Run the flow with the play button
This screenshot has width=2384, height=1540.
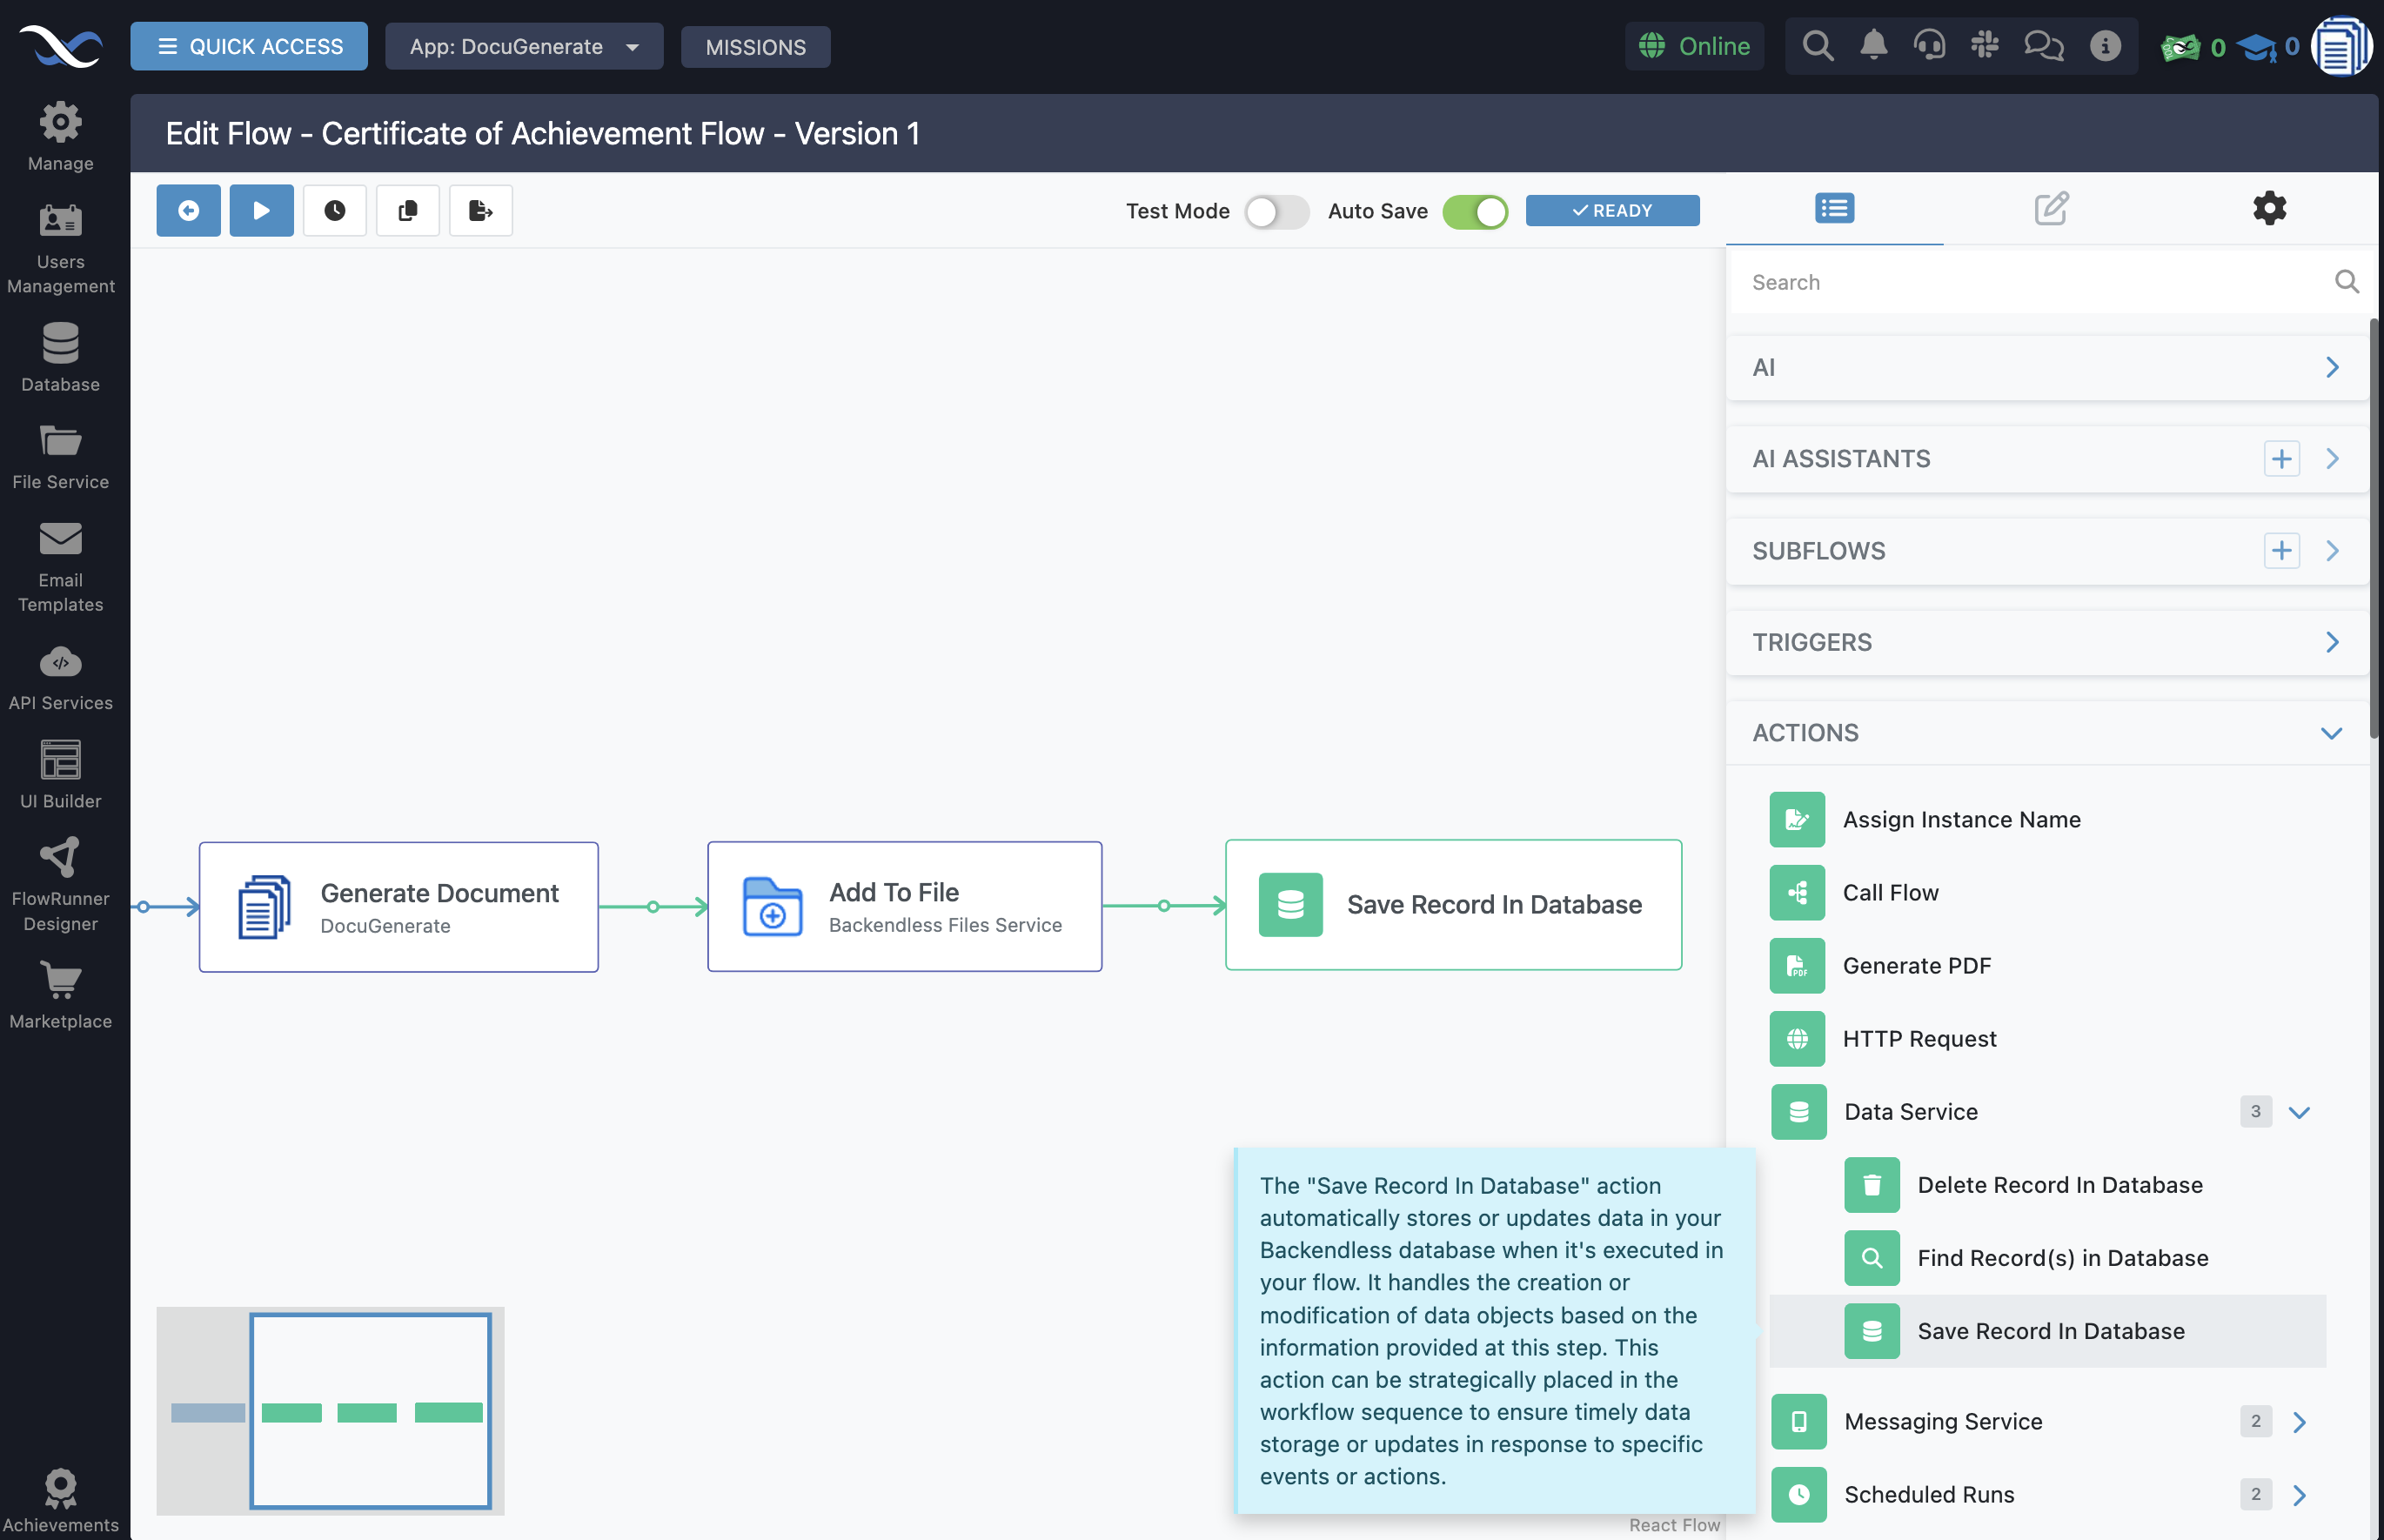[261, 210]
